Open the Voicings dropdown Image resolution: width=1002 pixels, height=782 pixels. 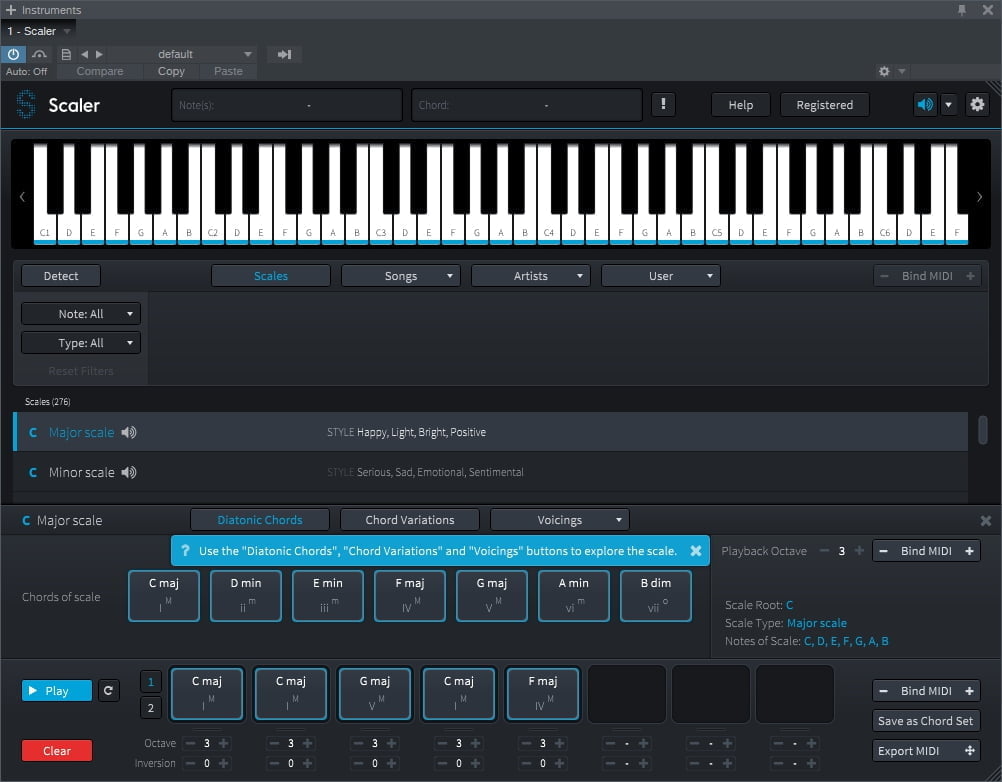(x=560, y=520)
